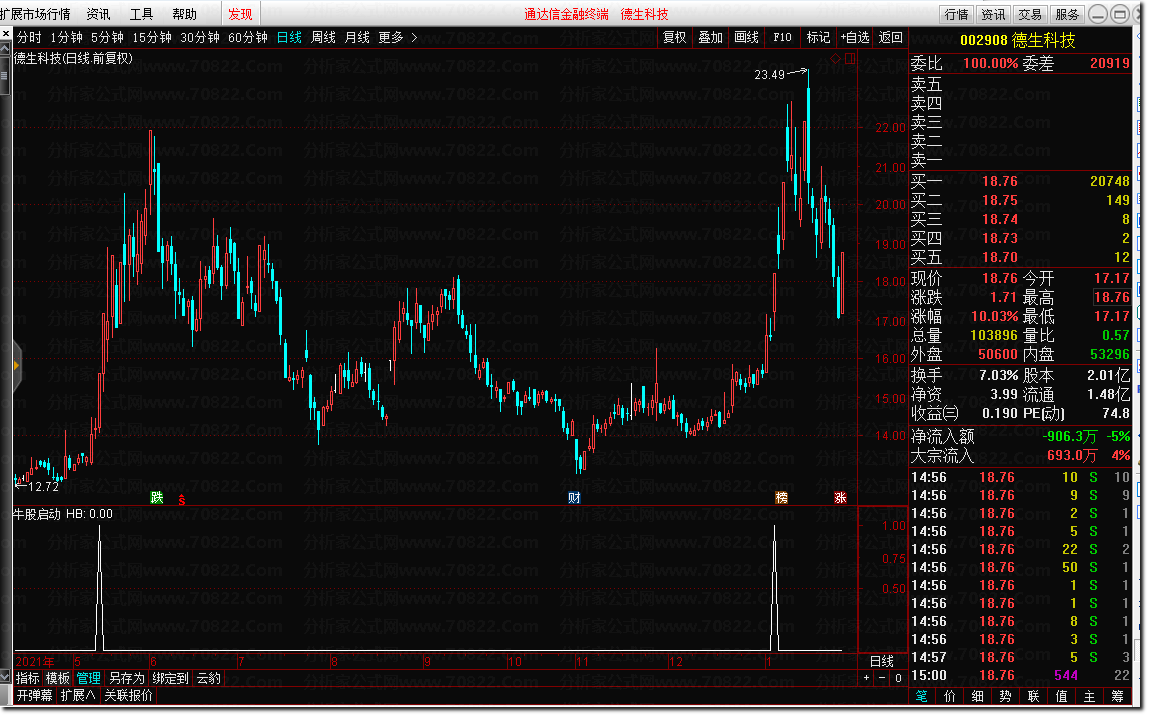
Task: Reset chart zoom with 0 button
Action: coord(898,678)
